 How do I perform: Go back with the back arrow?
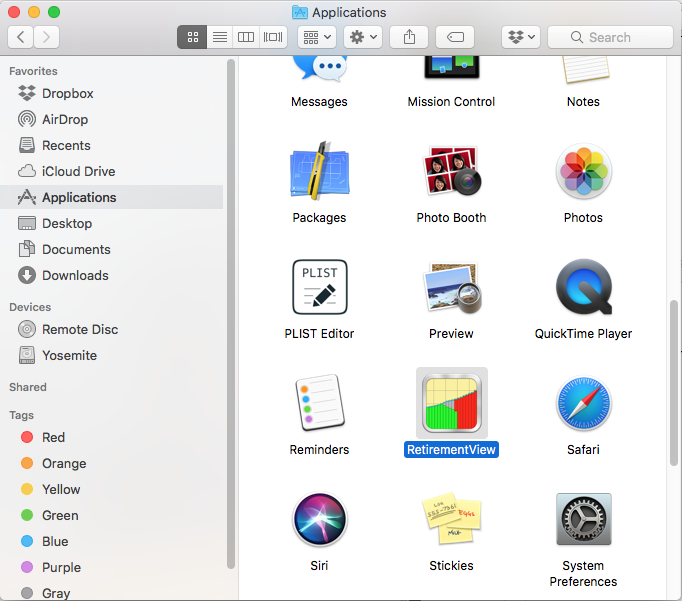[20, 37]
